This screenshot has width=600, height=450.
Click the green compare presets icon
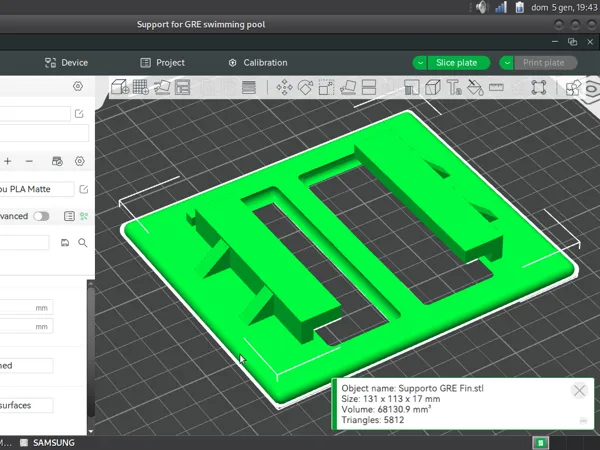pyautogui.click(x=84, y=216)
